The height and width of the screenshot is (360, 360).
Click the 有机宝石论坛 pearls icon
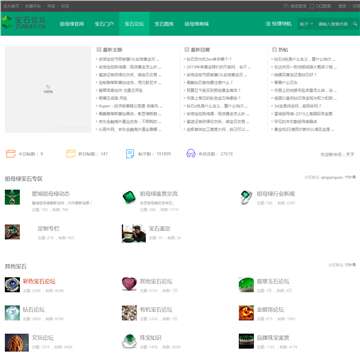129,313
